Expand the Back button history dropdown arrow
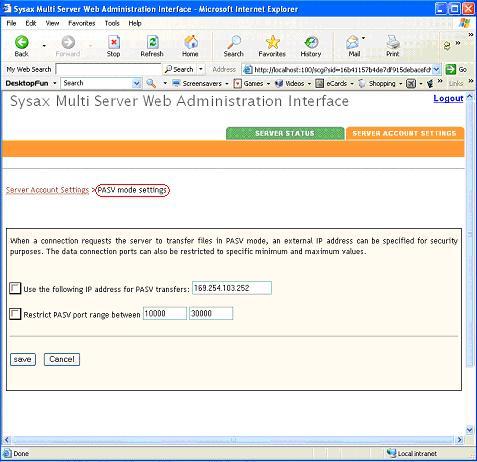Screen dimensions: 477x462 pyautogui.click(x=44, y=46)
